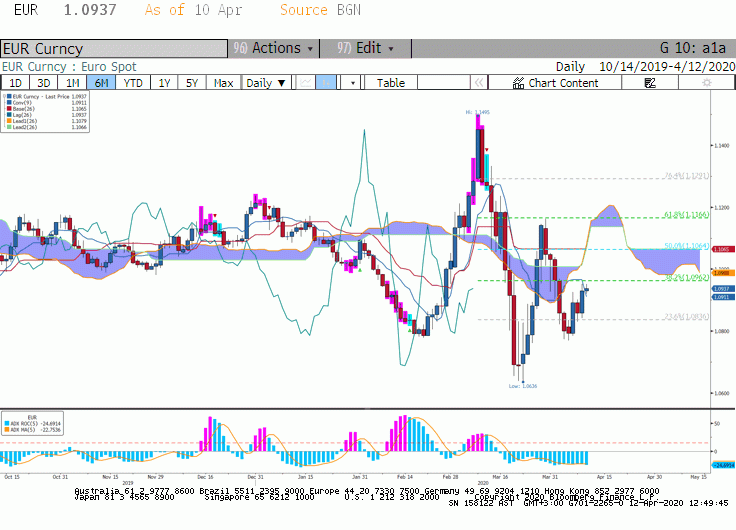Click Base(26) legend color box
This screenshot has height=530, width=736.
click(x=9, y=109)
